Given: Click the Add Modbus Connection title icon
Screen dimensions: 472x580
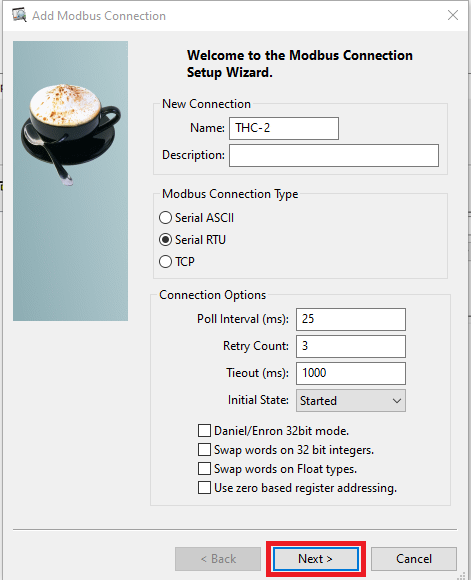Looking at the screenshot, I should click(19, 15).
